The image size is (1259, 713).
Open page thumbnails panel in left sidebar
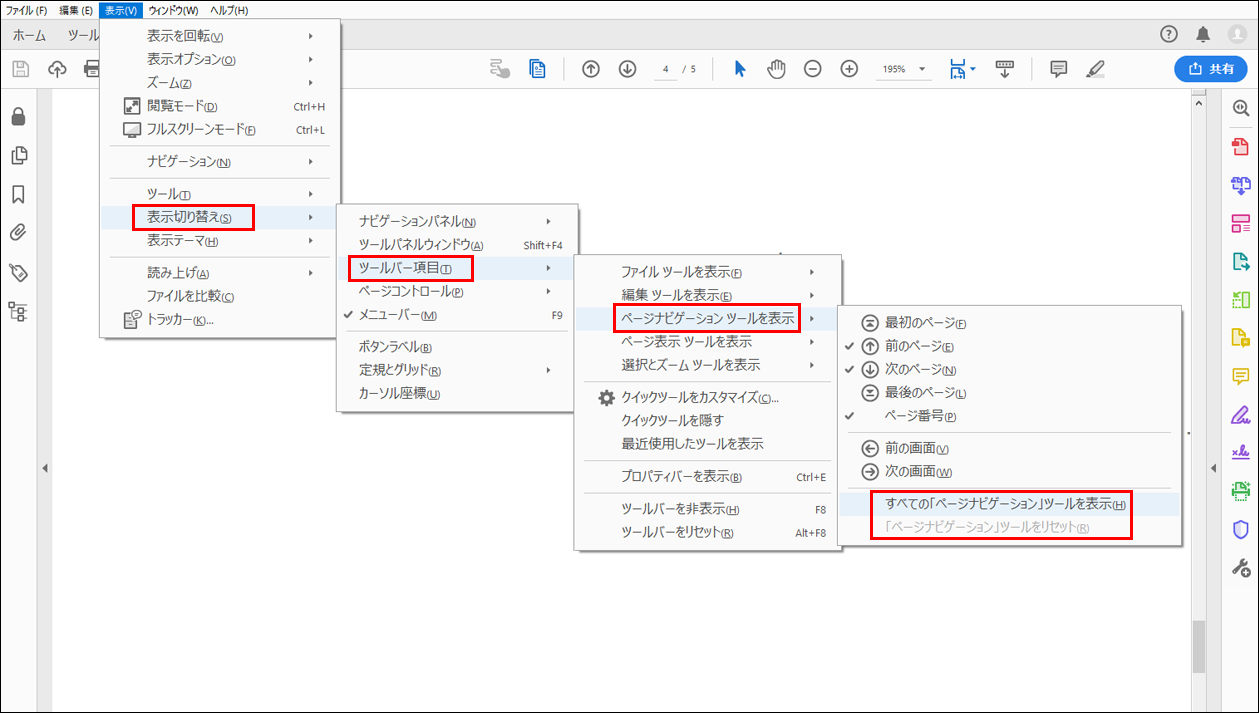18,156
